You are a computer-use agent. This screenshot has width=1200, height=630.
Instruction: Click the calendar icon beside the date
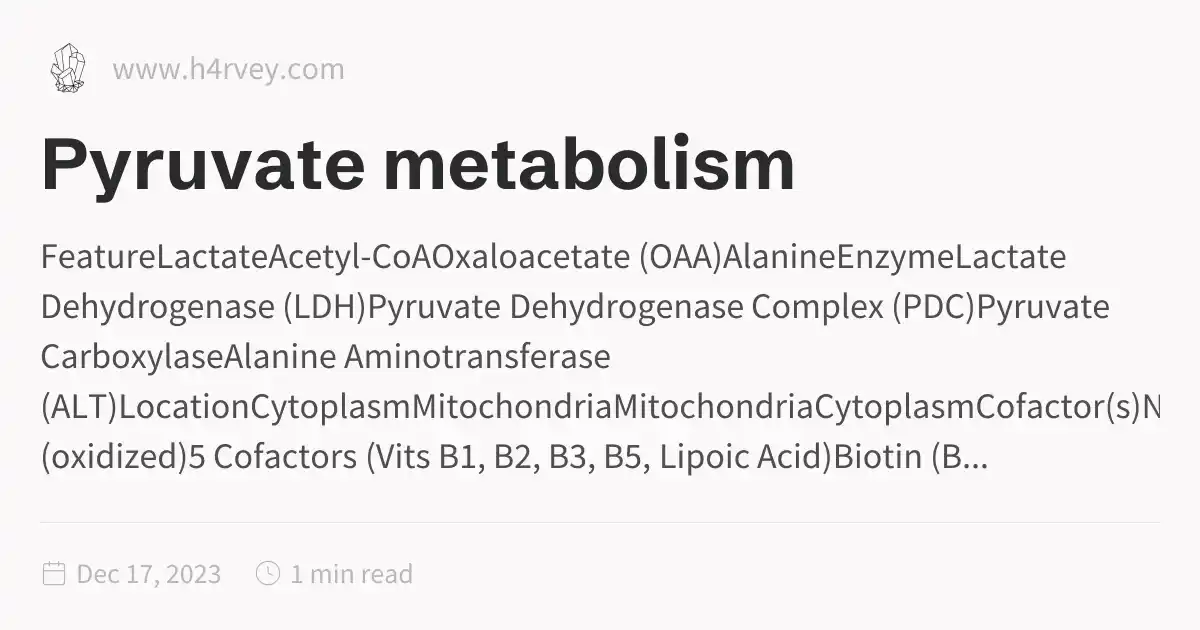pos(54,574)
